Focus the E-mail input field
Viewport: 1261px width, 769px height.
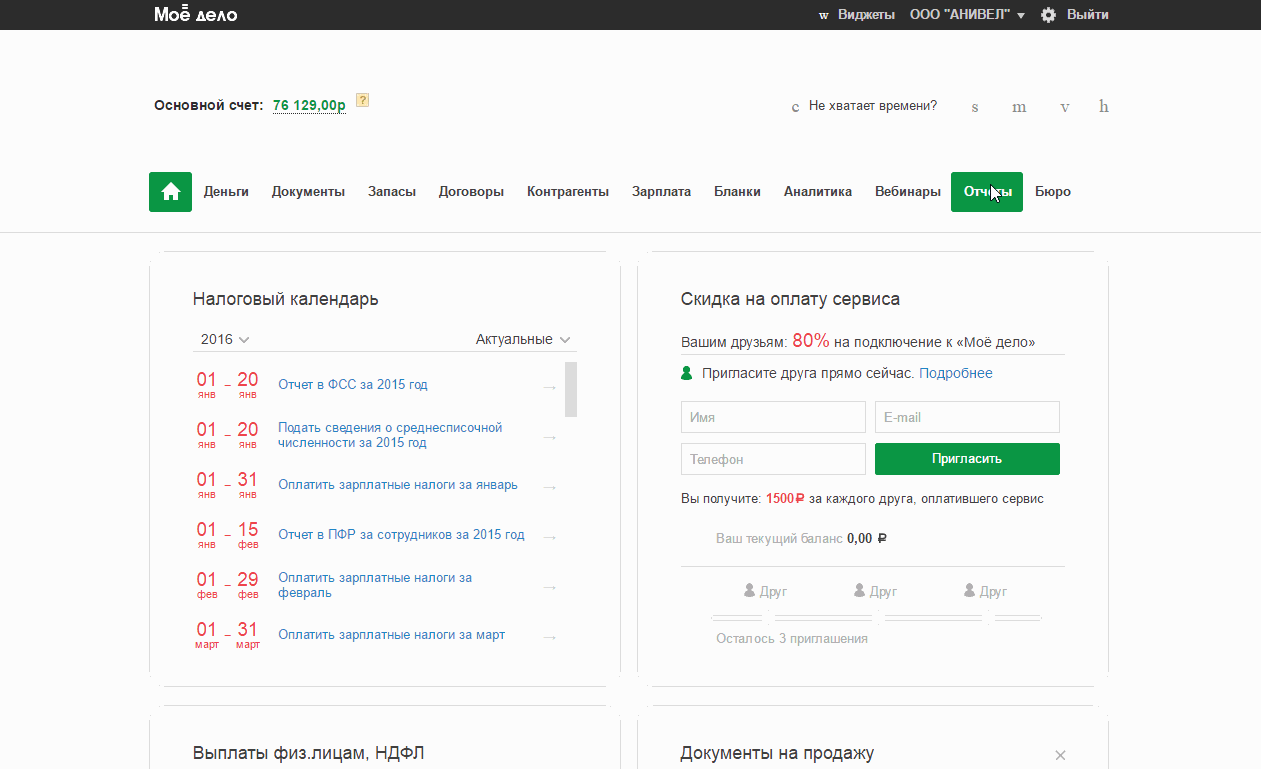(966, 417)
